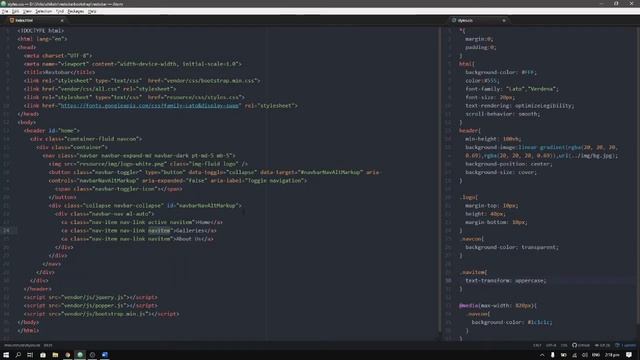Click the bootstrap.min.js script tag line
Image resolution: width=640 pixels, height=360 pixels.
coord(101,314)
